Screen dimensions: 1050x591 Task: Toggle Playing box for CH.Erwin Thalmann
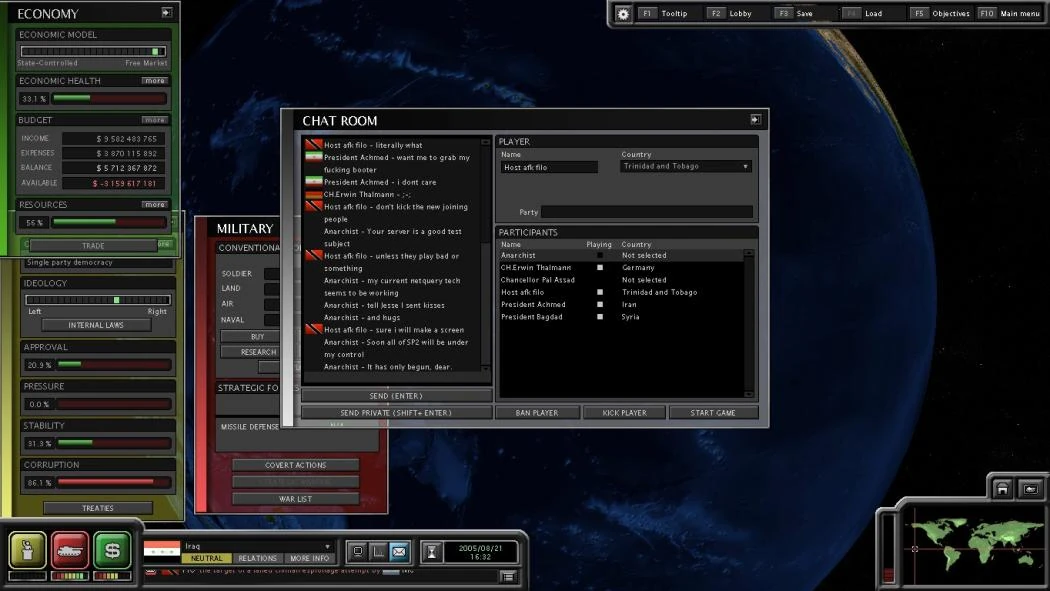600,267
